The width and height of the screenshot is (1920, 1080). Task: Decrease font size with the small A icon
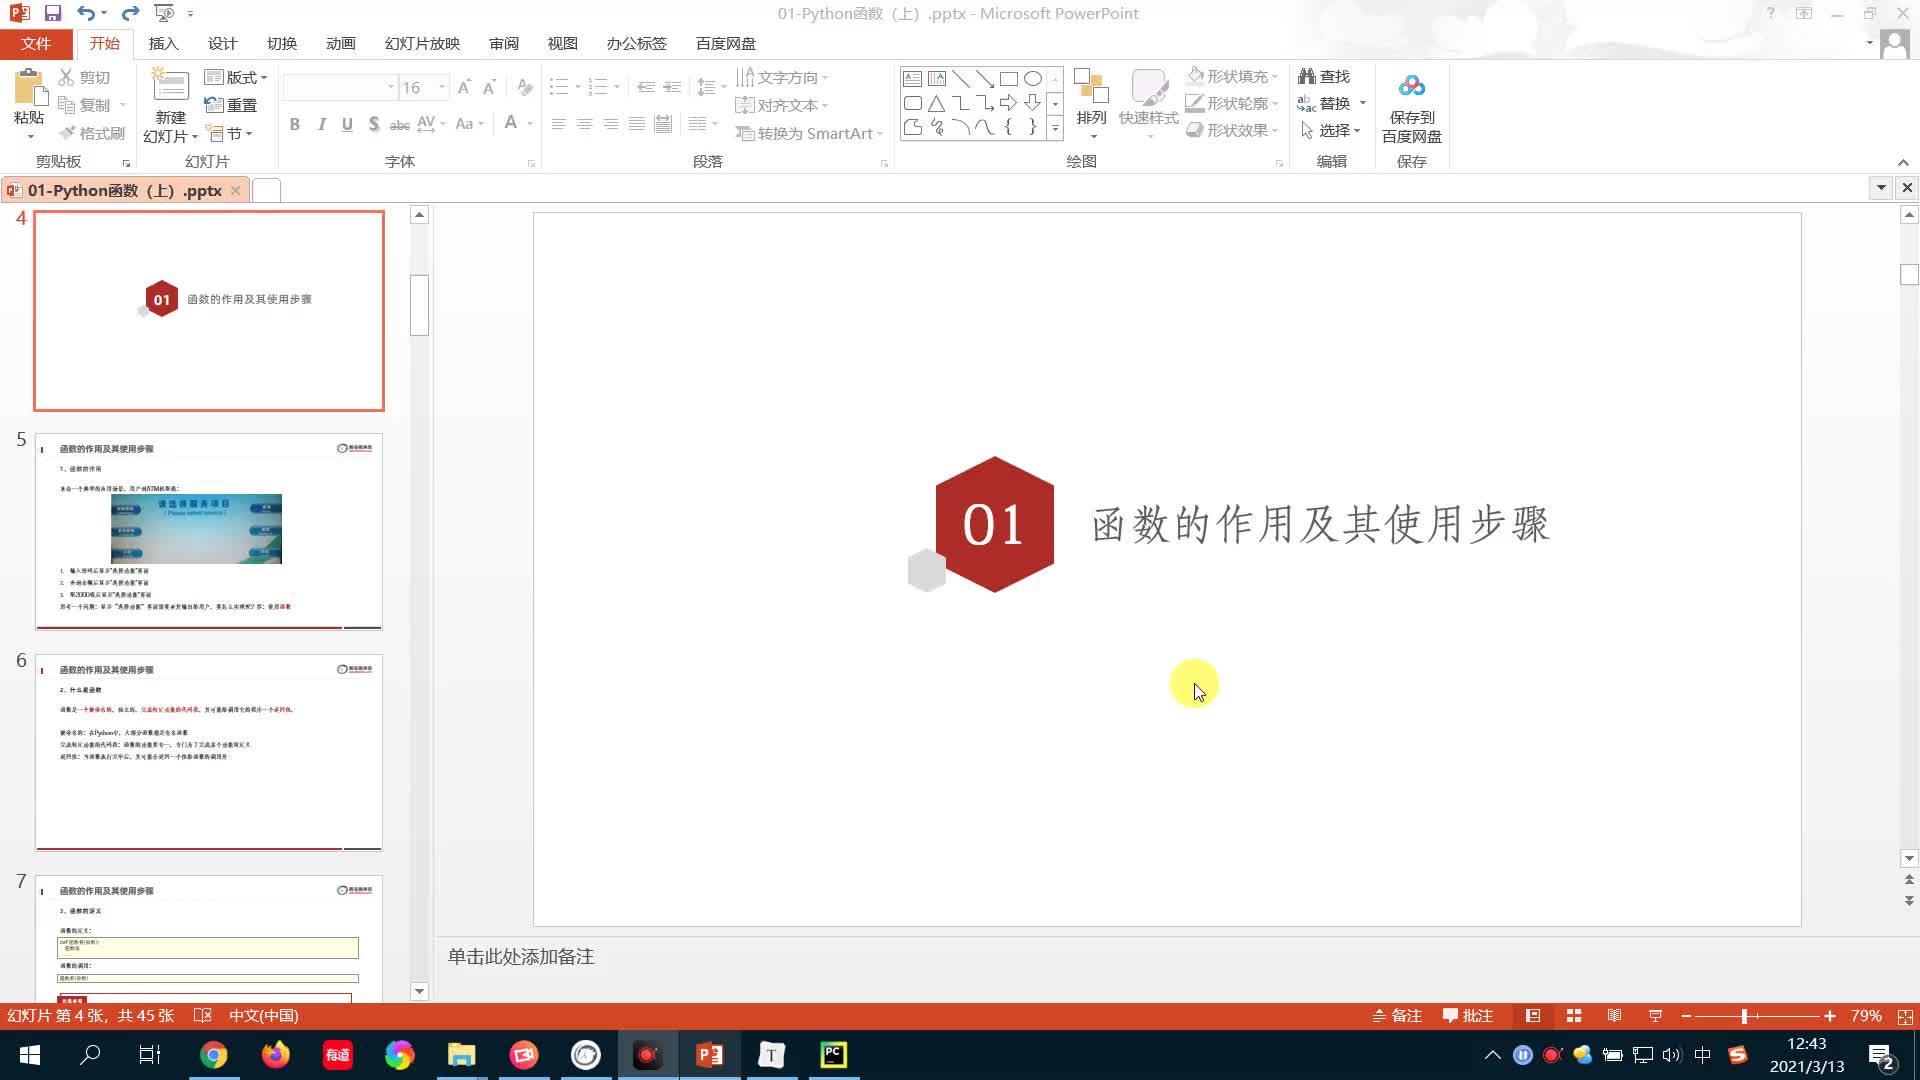click(489, 88)
